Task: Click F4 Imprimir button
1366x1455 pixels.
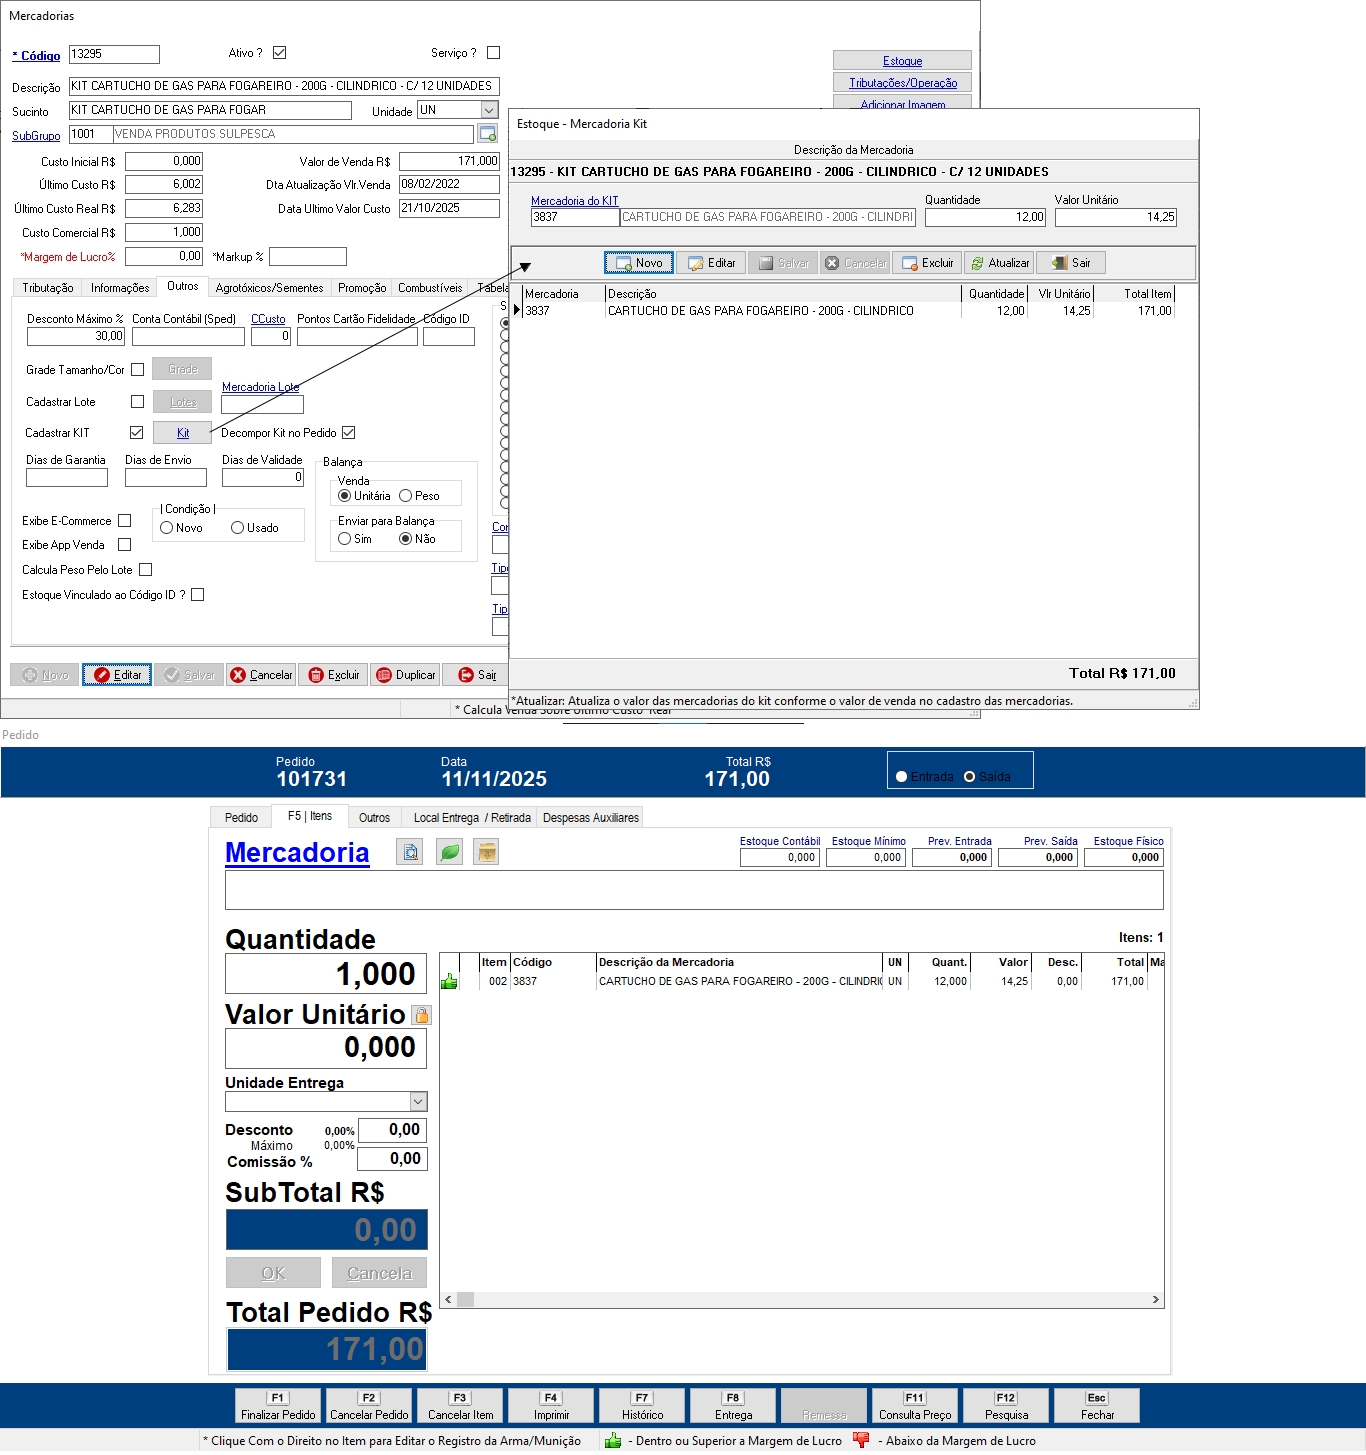Action: click(551, 1406)
